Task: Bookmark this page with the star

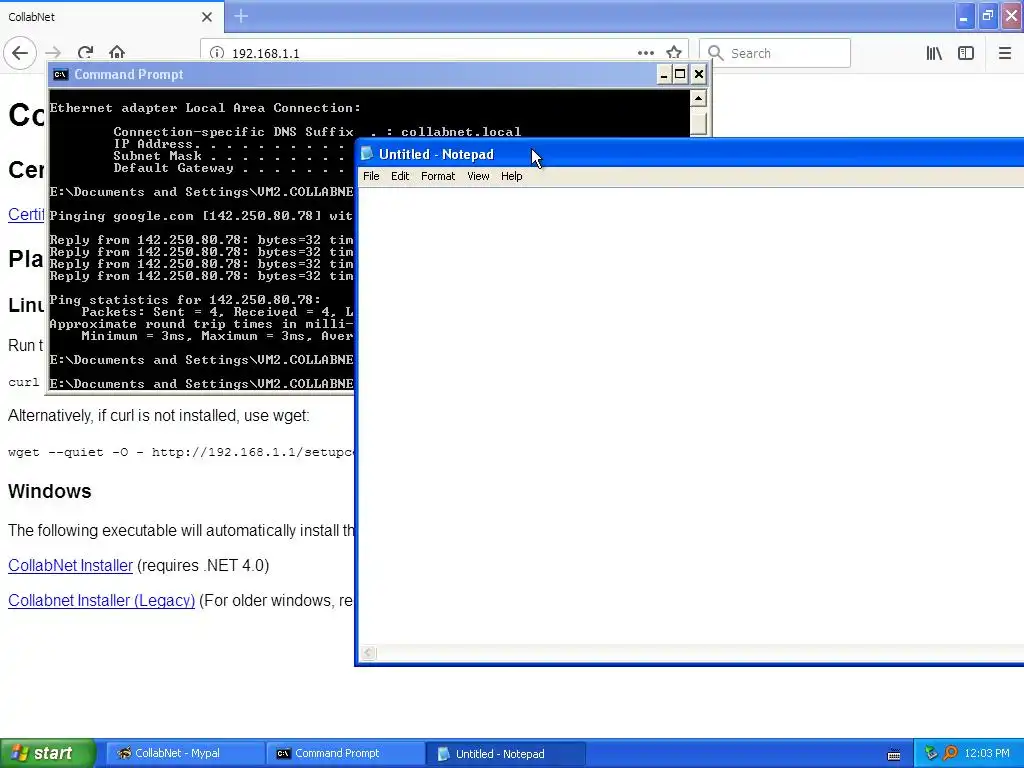Action: click(674, 53)
